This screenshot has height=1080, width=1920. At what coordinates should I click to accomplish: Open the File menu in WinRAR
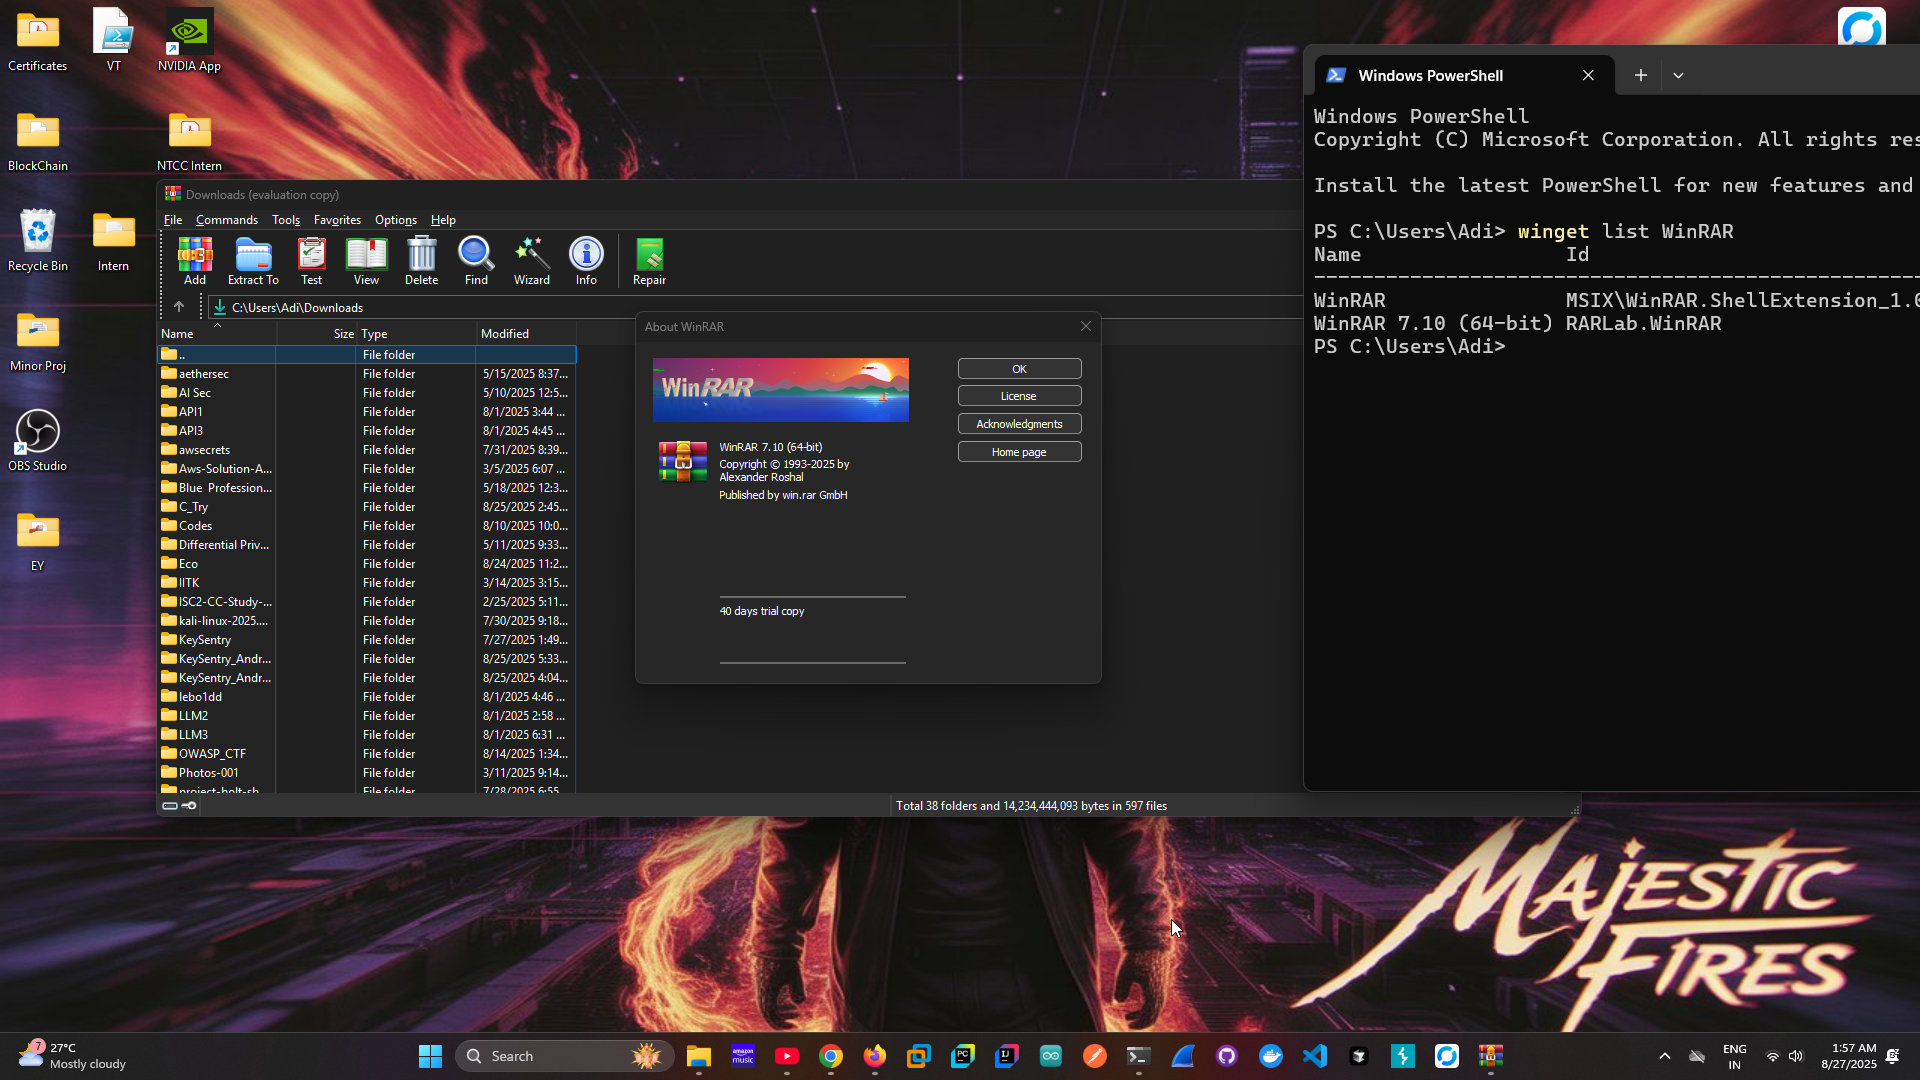point(173,220)
